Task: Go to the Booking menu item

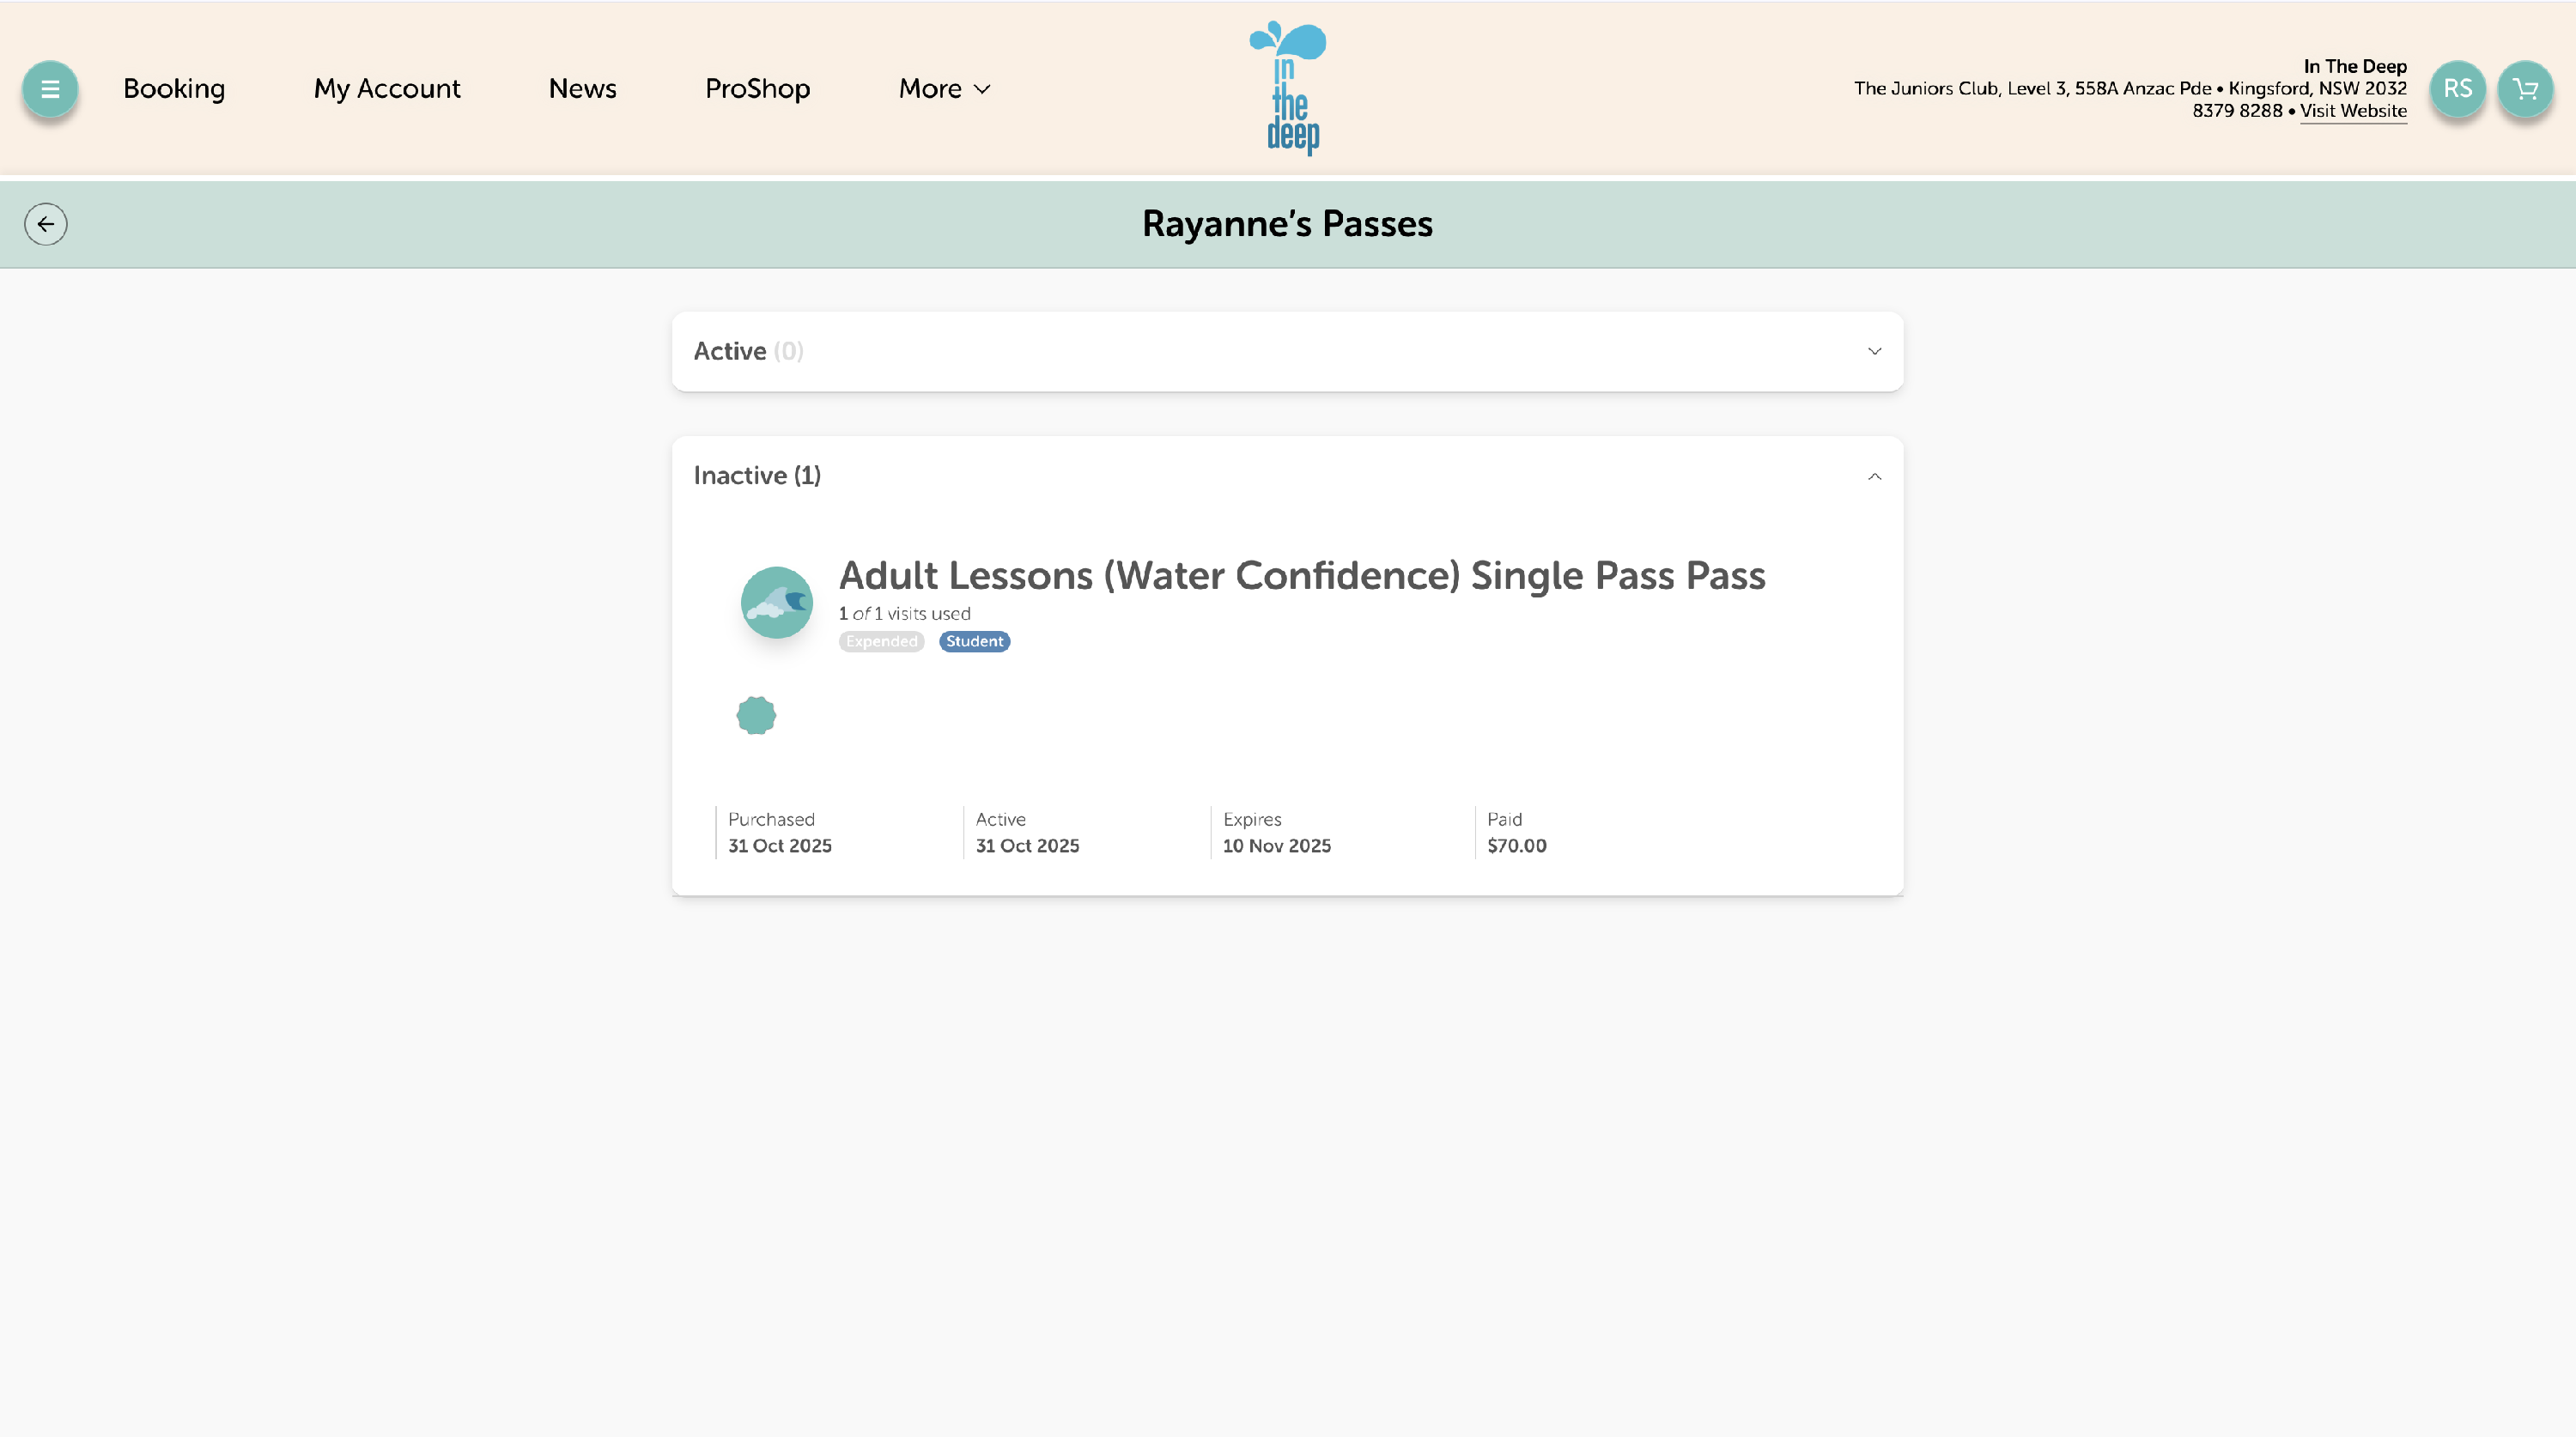Action: click(174, 89)
